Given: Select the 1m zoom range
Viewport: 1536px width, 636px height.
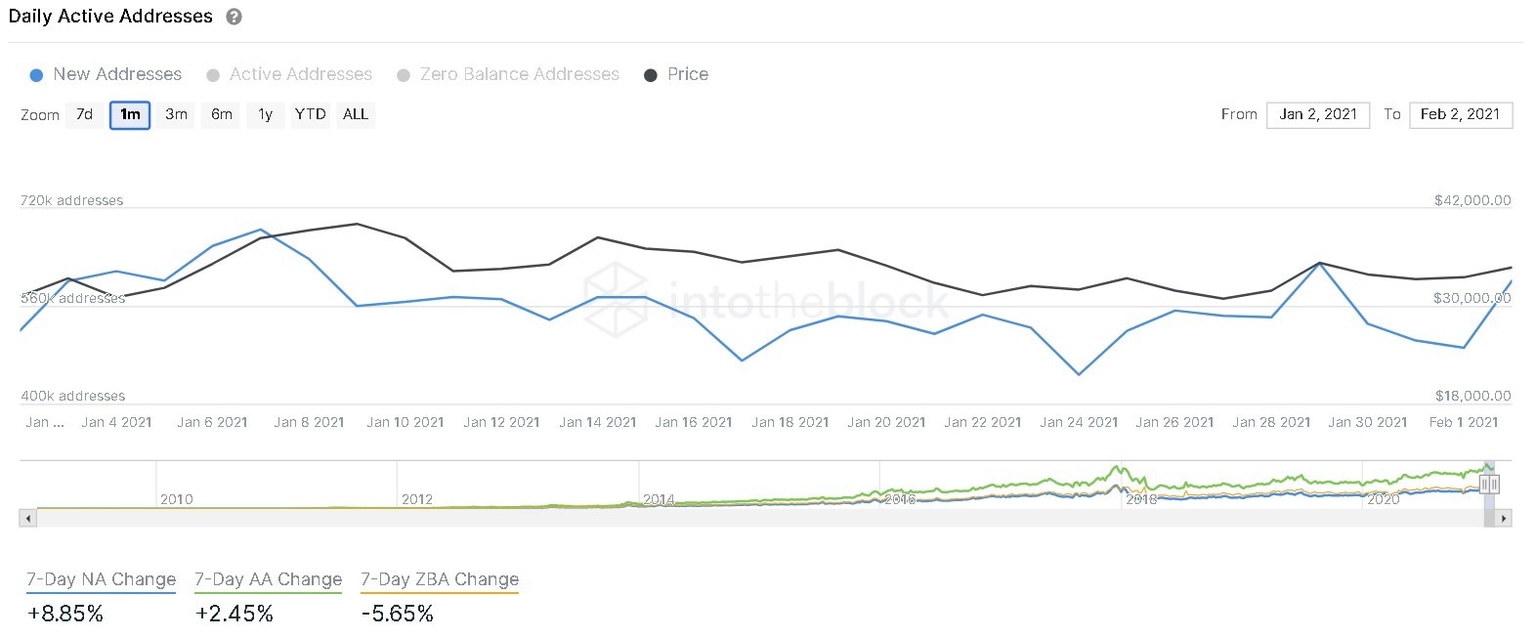Looking at the screenshot, I should click(130, 115).
